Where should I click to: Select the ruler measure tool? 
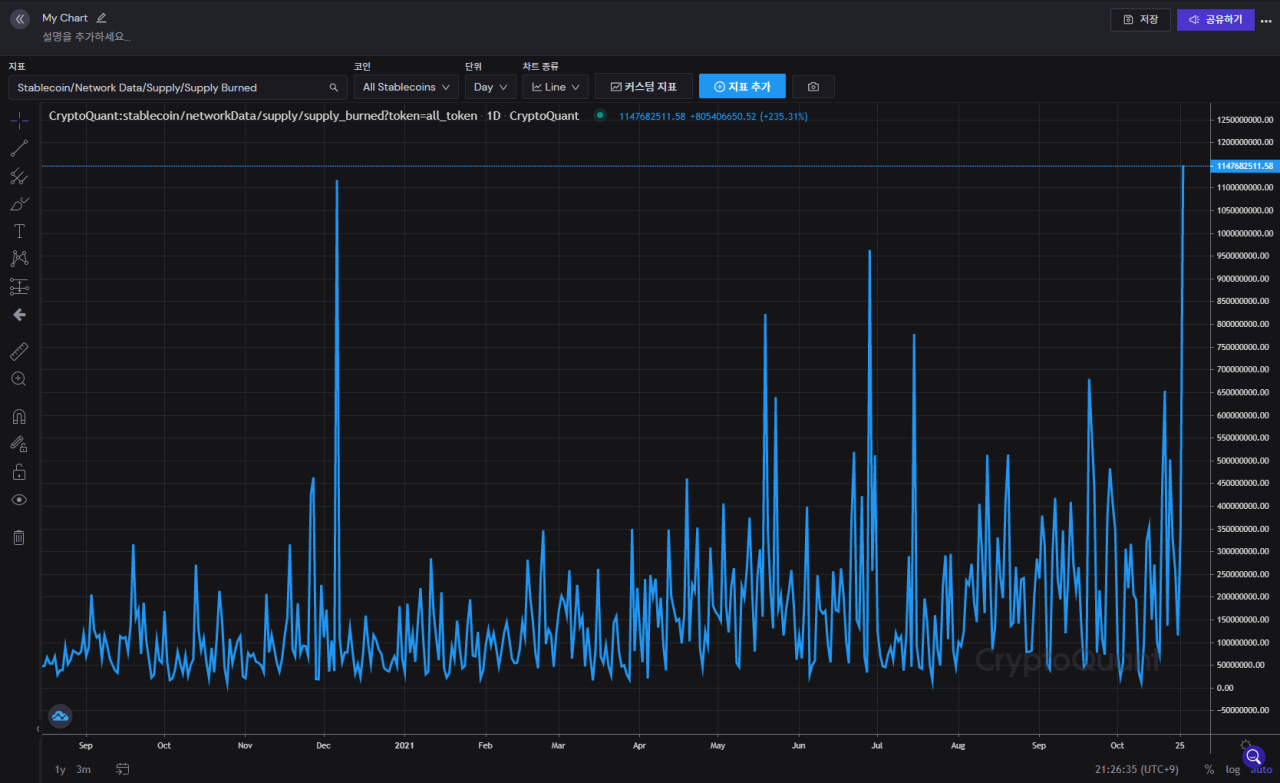pyautogui.click(x=19, y=351)
